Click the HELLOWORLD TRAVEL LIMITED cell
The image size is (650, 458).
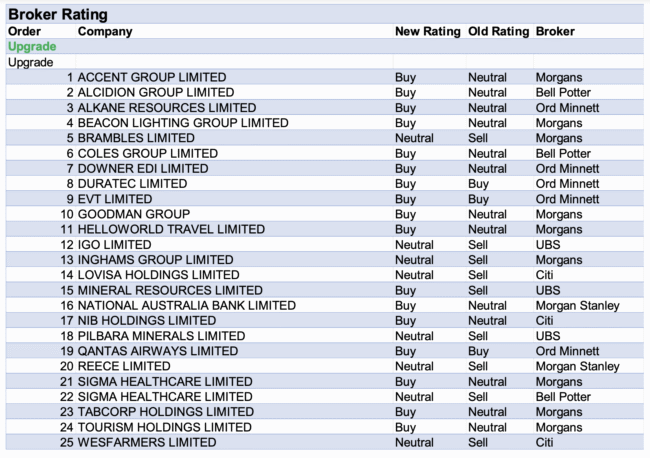tap(171, 229)
